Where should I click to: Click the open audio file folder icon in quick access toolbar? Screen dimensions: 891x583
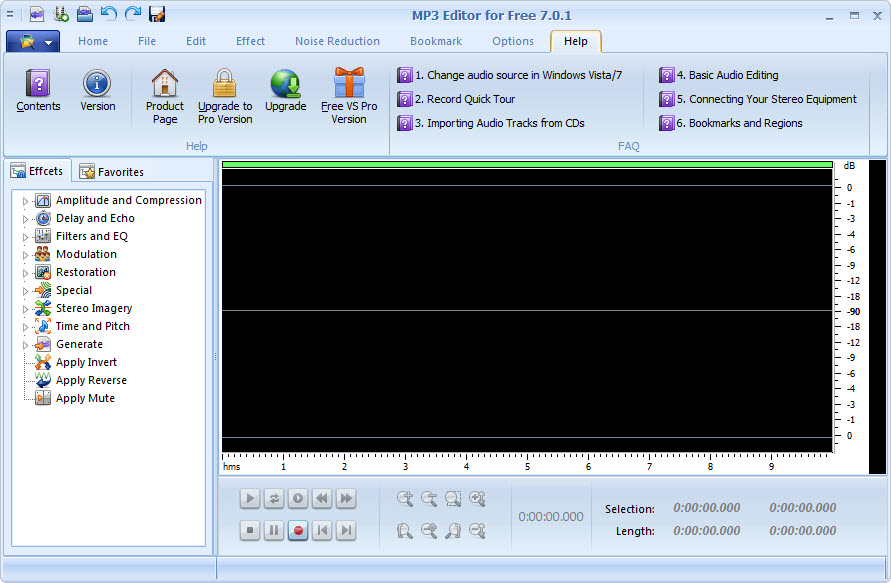point(85,14)
